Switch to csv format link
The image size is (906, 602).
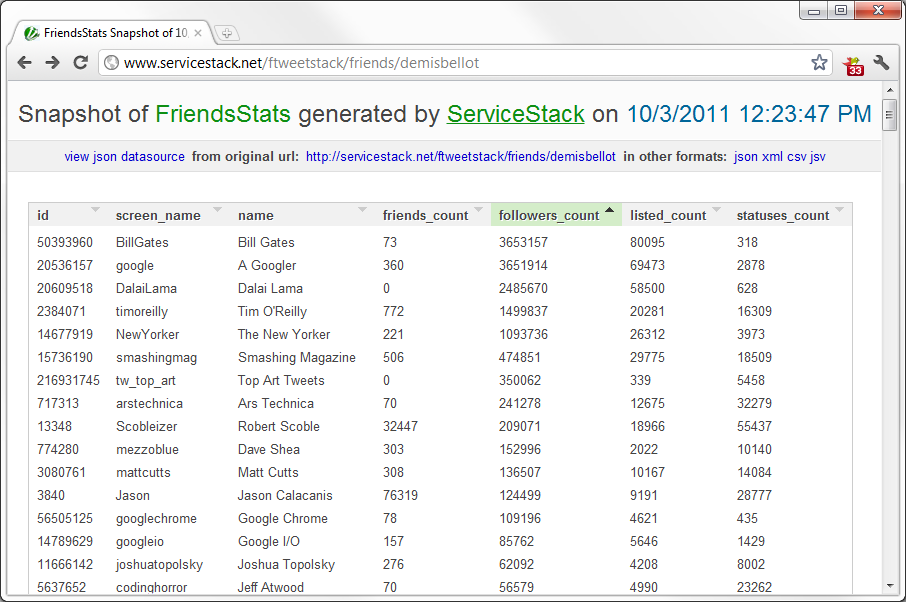[797, 157]
